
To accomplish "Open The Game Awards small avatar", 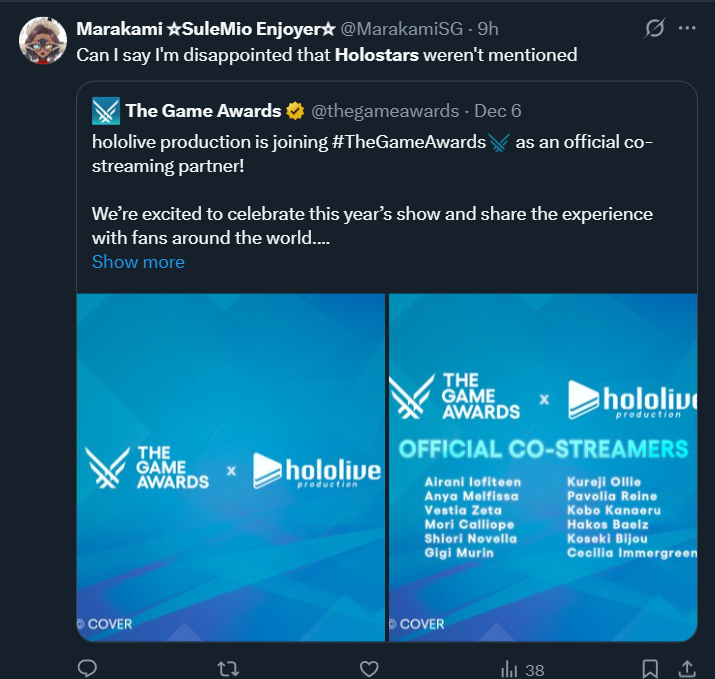I will [106, 111].
